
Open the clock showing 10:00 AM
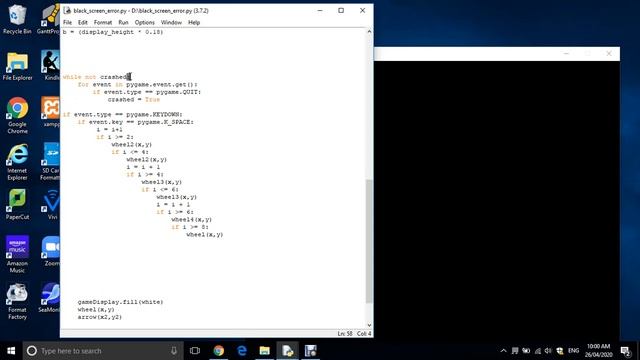tap(598, 351)
